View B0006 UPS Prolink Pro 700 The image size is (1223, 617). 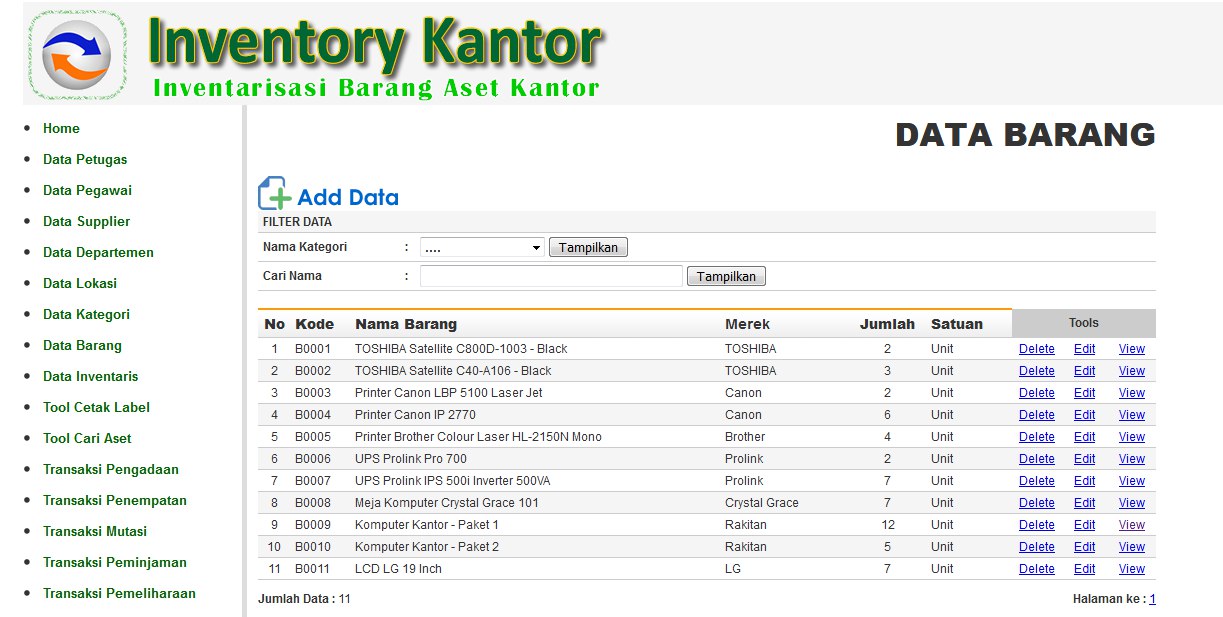point(1132,459)
